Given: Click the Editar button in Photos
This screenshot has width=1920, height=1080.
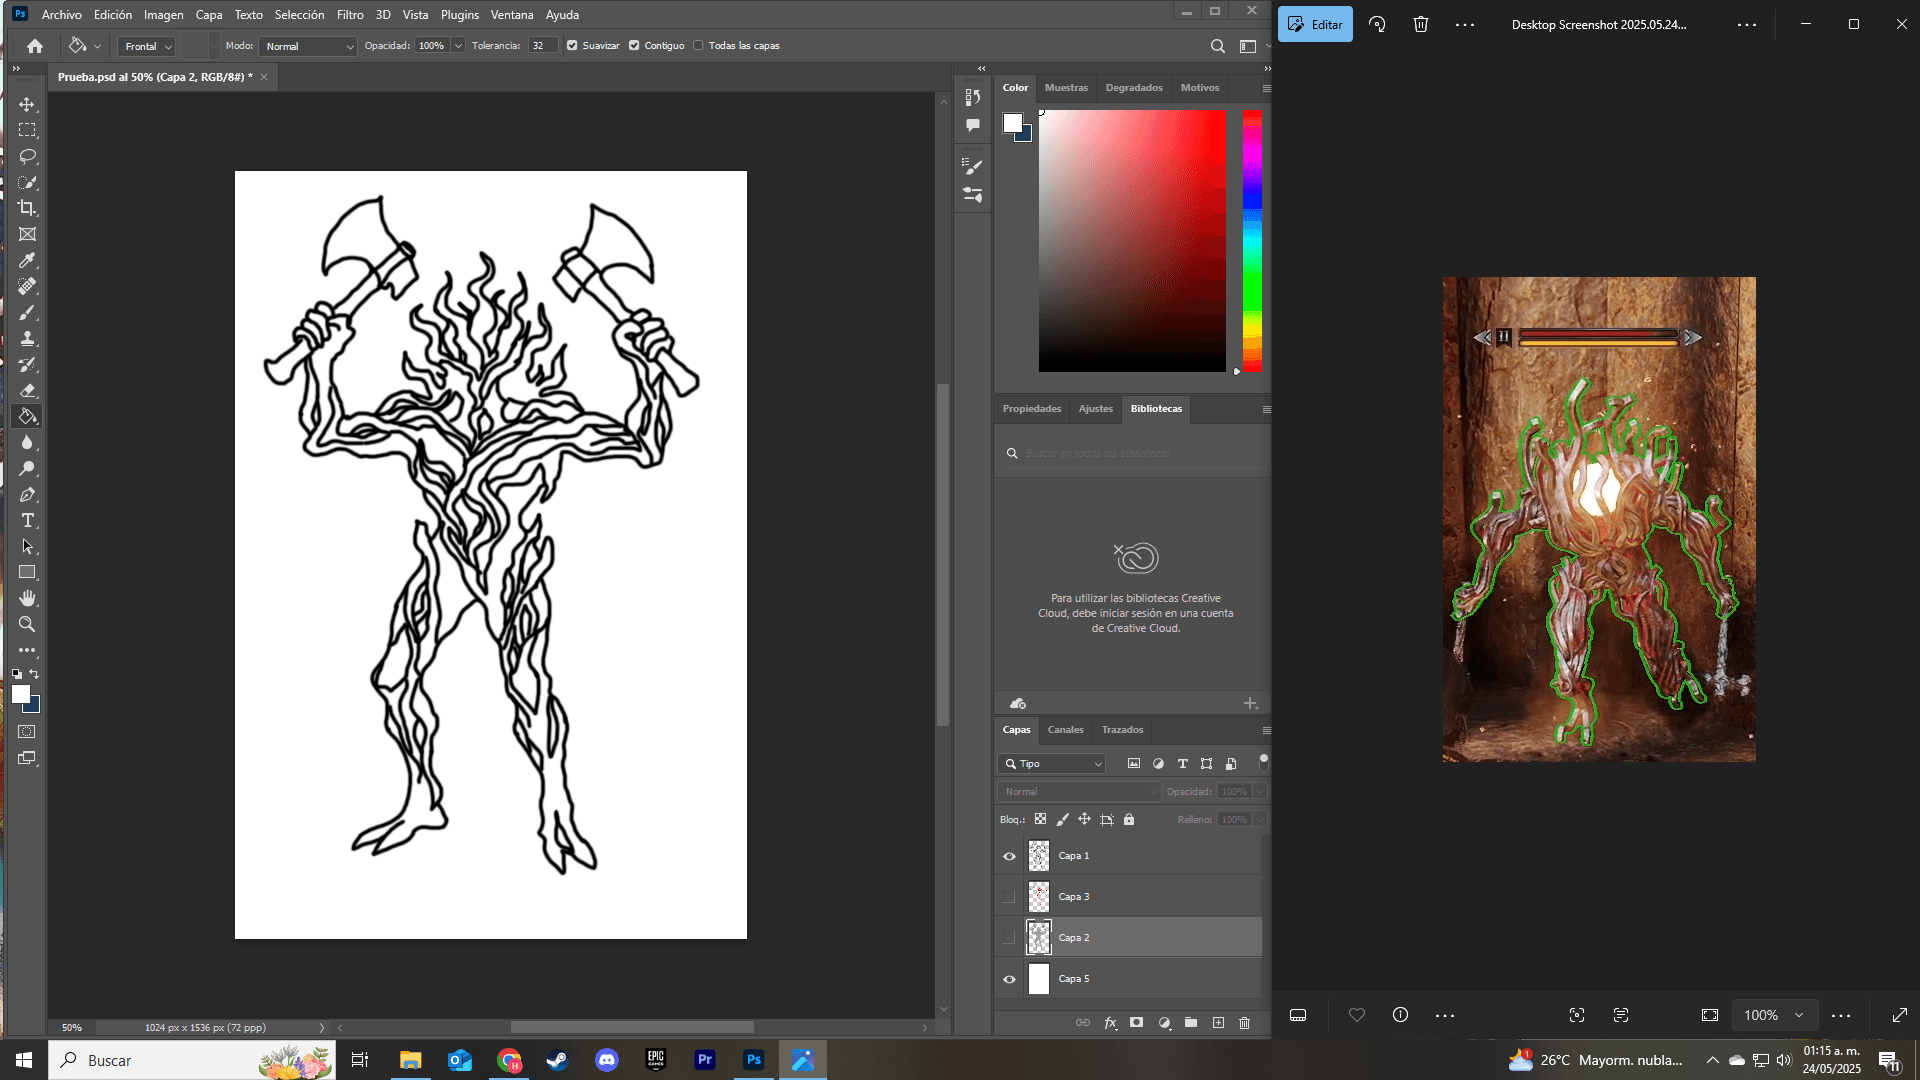Looking at the screenshot, I should (1315, 25).
